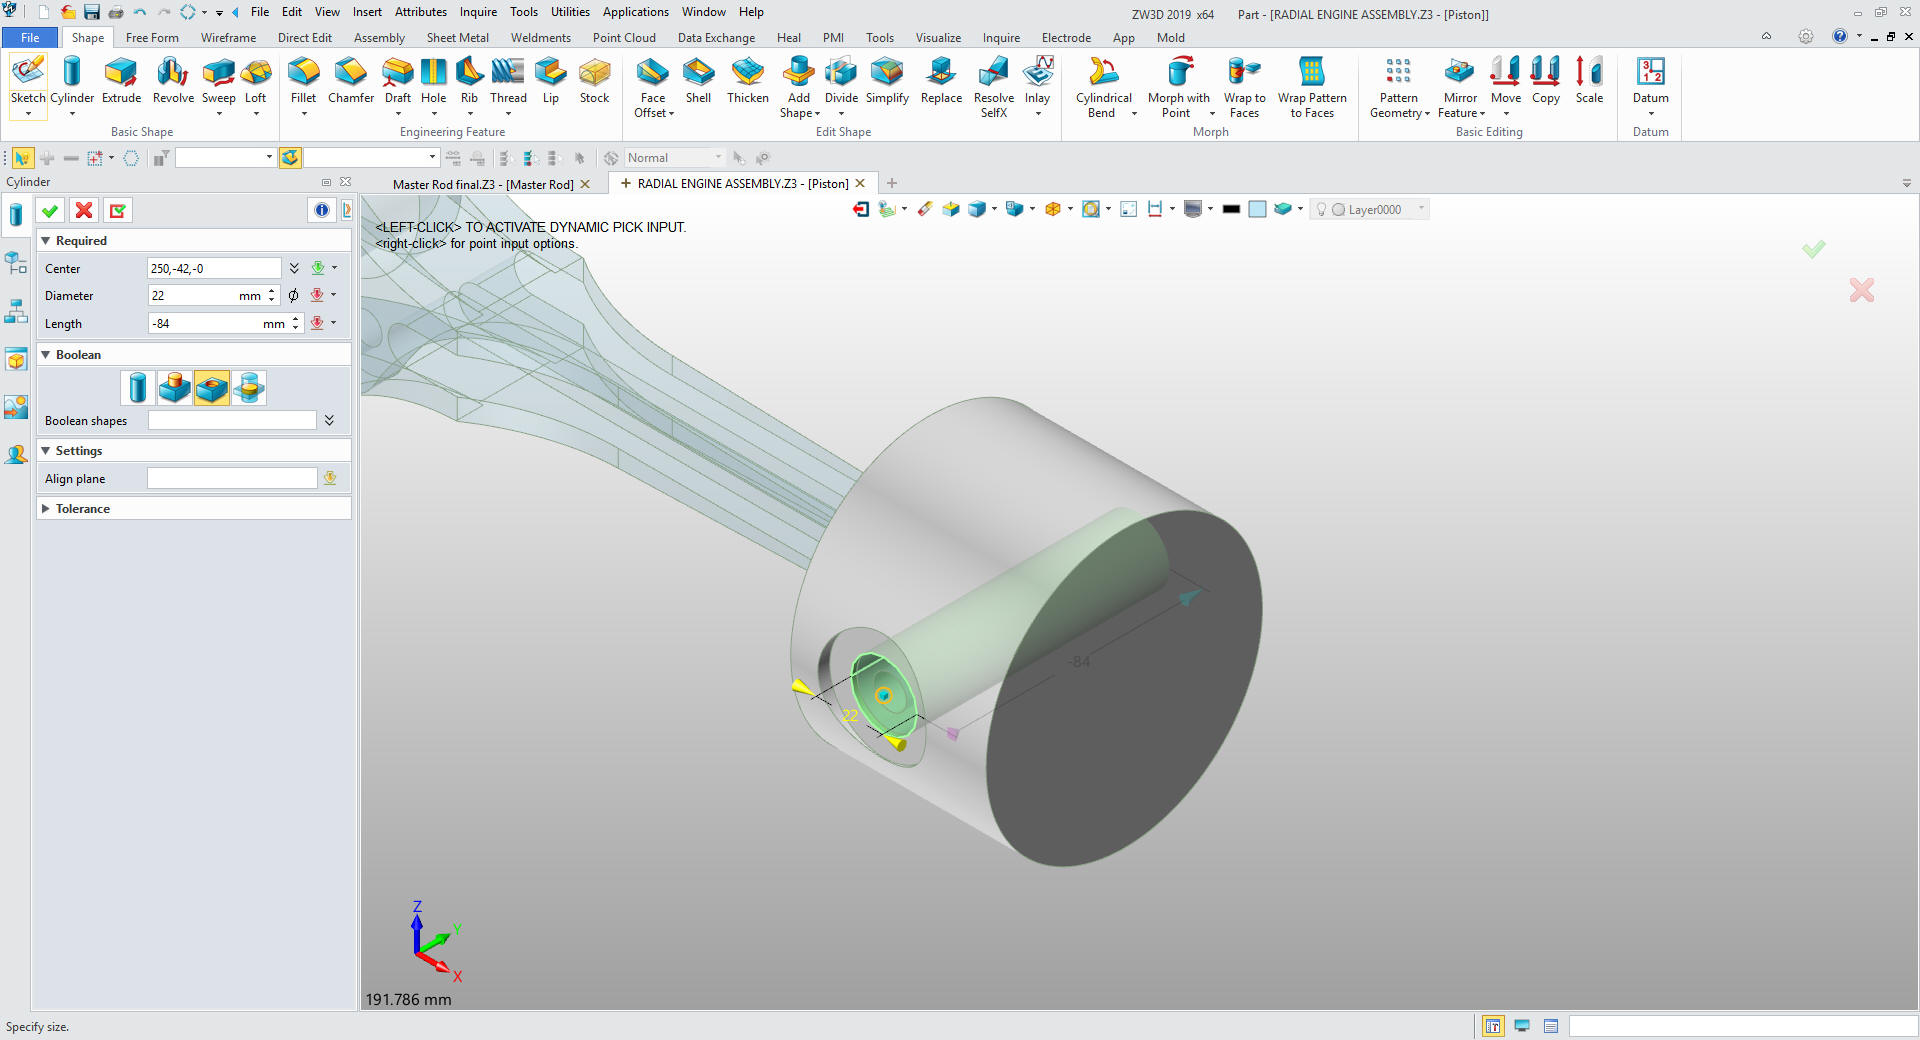Viewport: 1920px width, 1040px height.
Task: Select the Scale tool icon
Action: pos(1588,81)
